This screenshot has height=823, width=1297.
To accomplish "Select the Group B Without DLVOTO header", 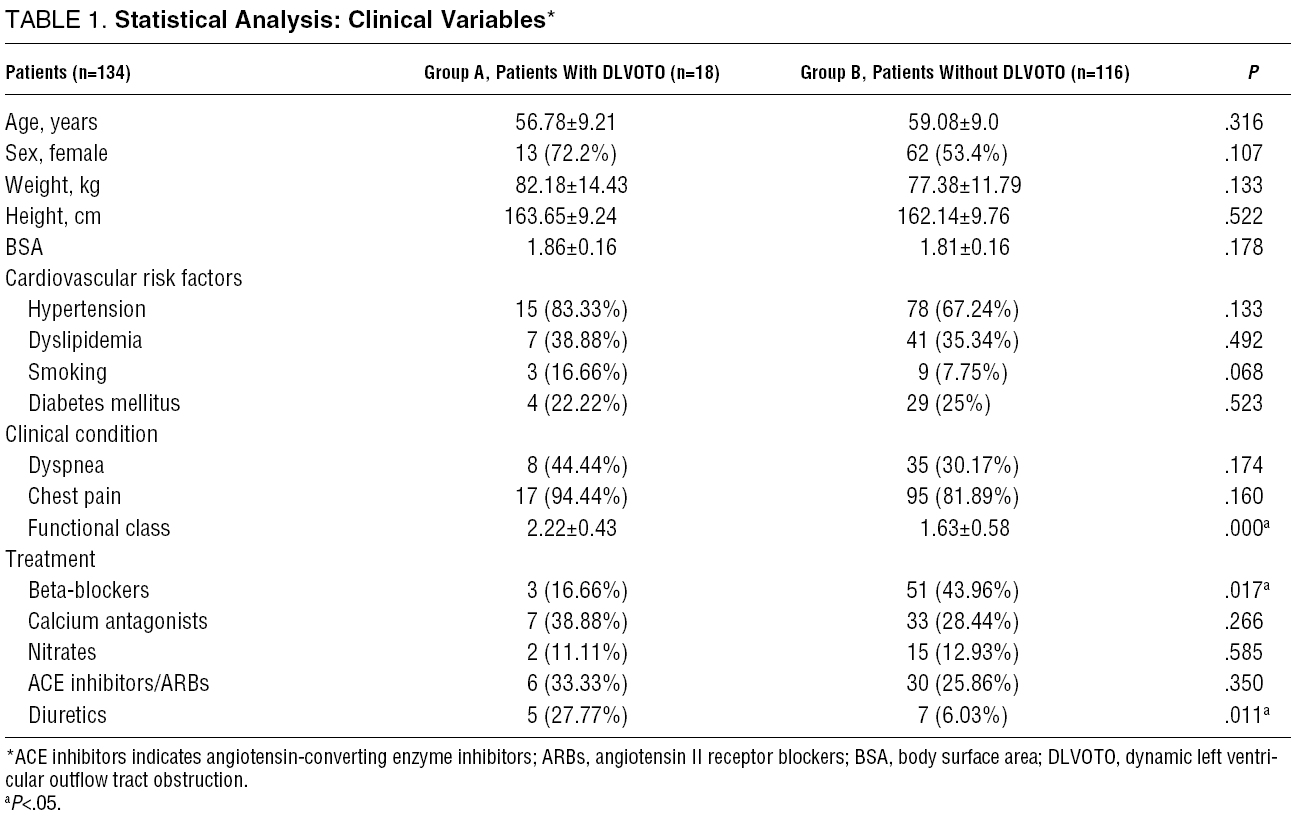I will point(965,74).
